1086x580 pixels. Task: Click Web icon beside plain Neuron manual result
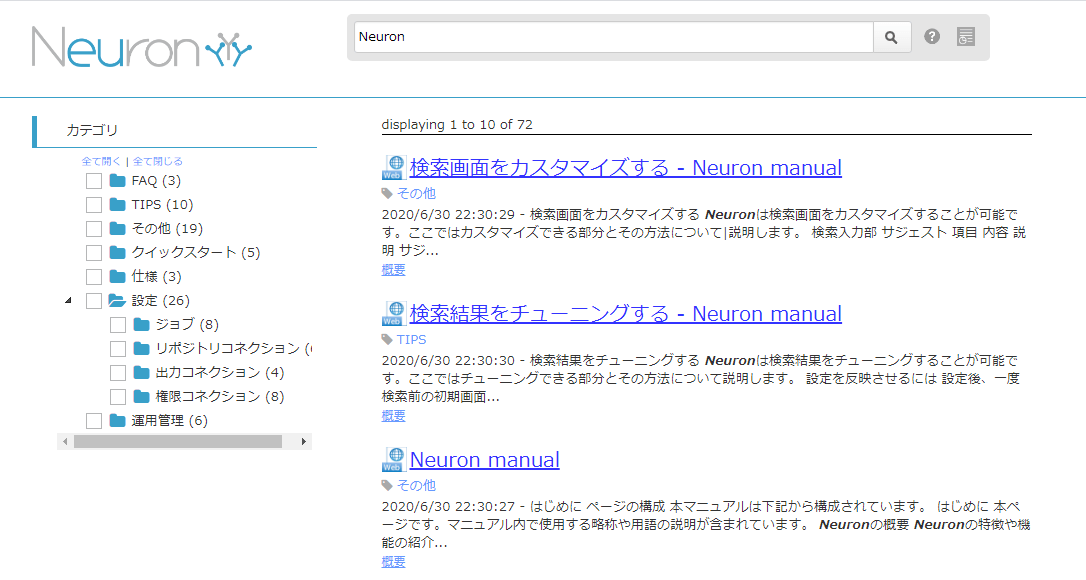pos(393,460)
